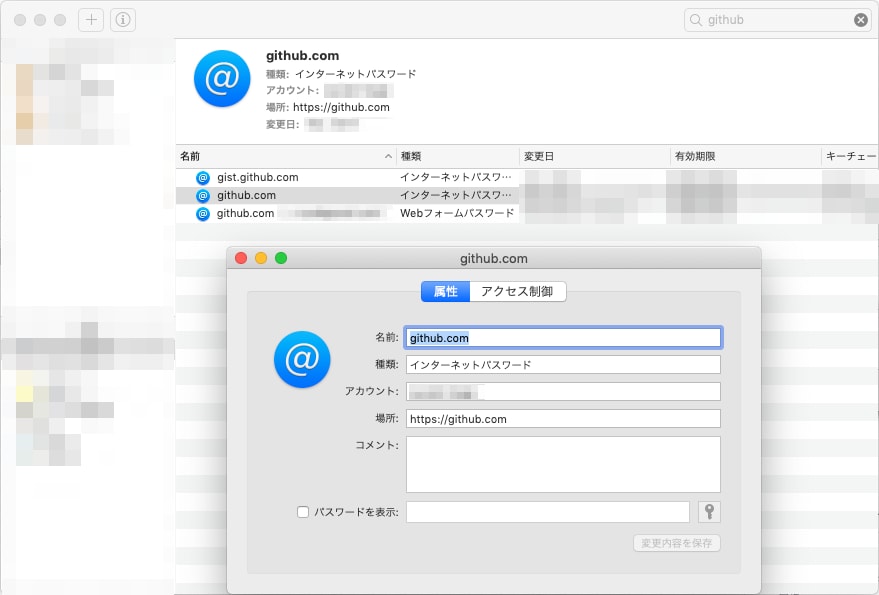Switch to the アクセス制御 tab

tap(517, 292)
